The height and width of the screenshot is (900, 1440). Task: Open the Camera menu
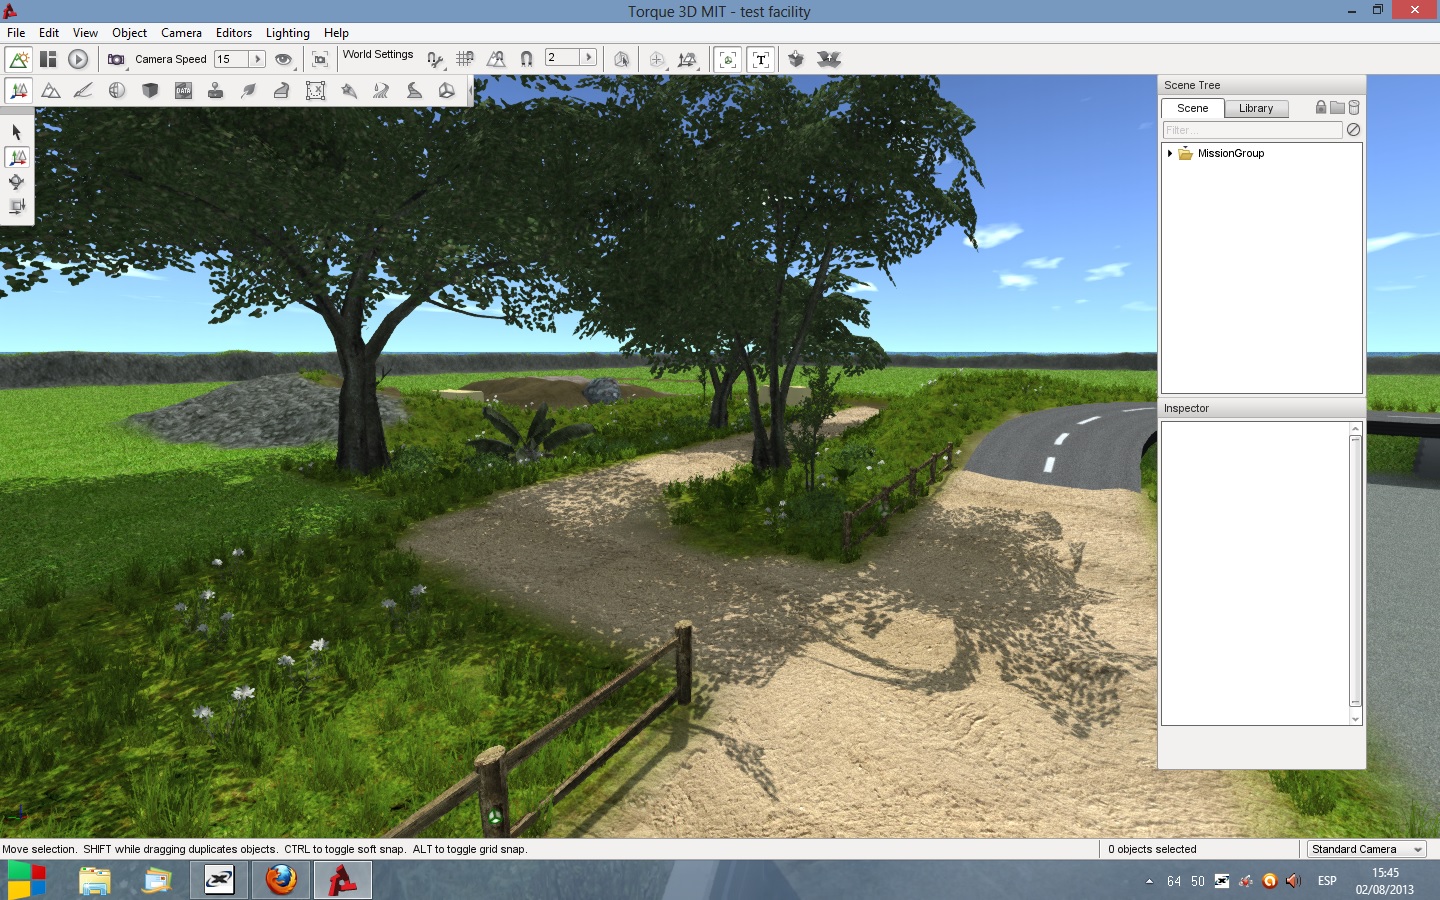pos(181,33)
